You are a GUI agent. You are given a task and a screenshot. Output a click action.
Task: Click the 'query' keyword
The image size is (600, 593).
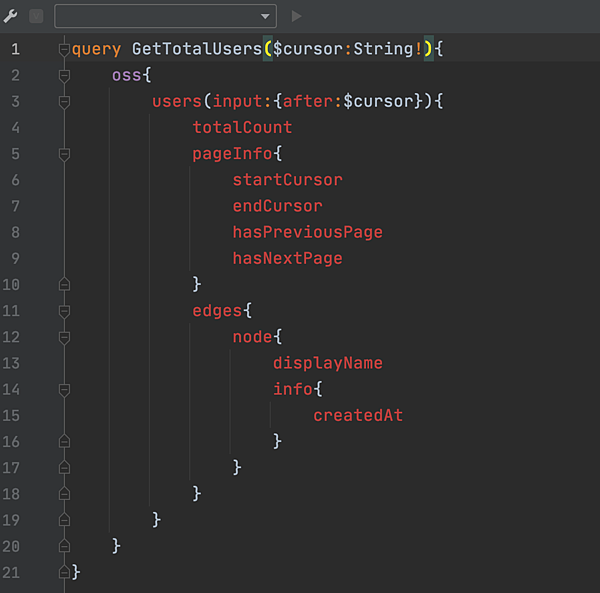click(x=96, y=50)
